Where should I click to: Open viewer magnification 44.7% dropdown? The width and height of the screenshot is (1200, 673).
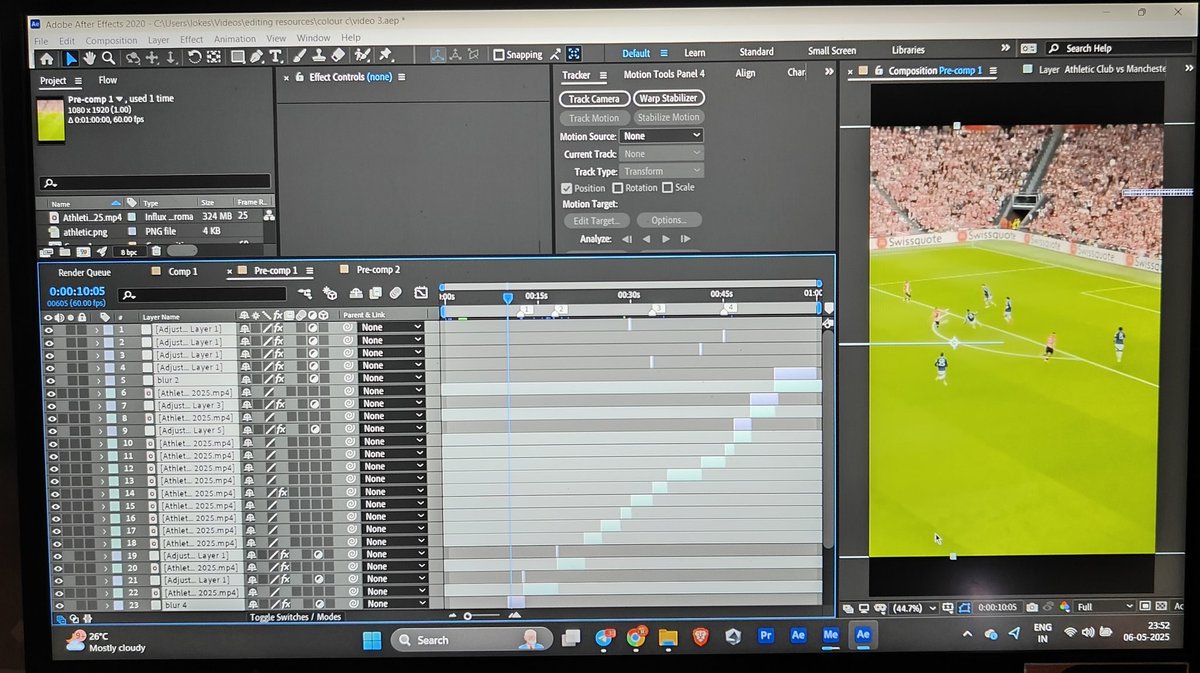[x=914, y=607]
